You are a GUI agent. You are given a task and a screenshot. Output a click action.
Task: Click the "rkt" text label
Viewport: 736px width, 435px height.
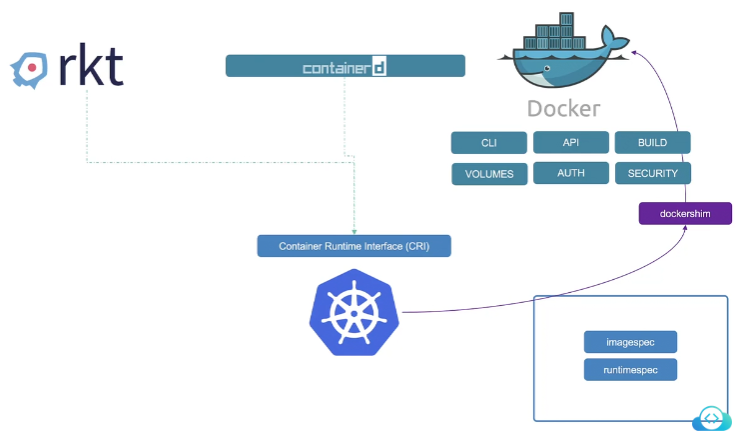[90, 67]
